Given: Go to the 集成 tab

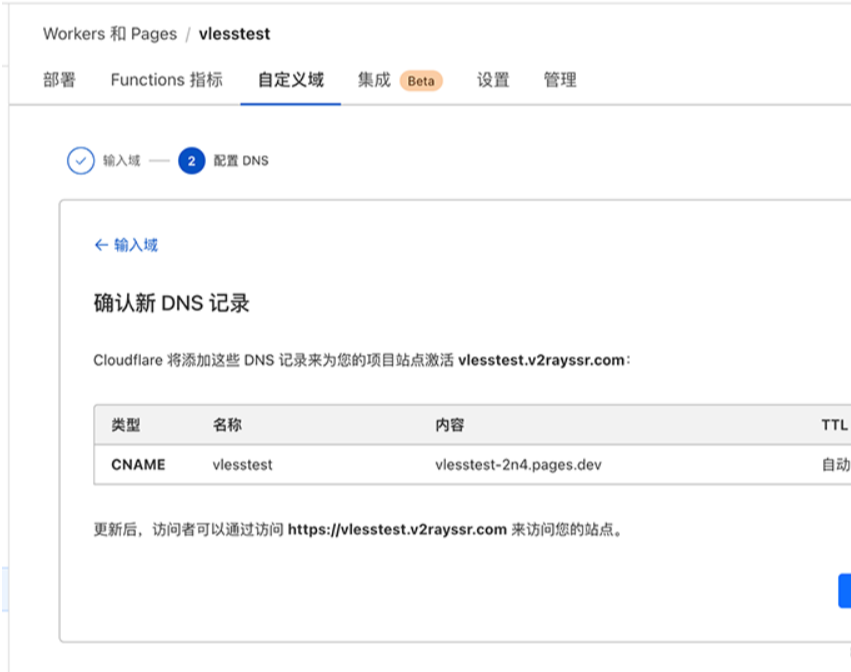Looking at the screenshot, I should (374, 80).
